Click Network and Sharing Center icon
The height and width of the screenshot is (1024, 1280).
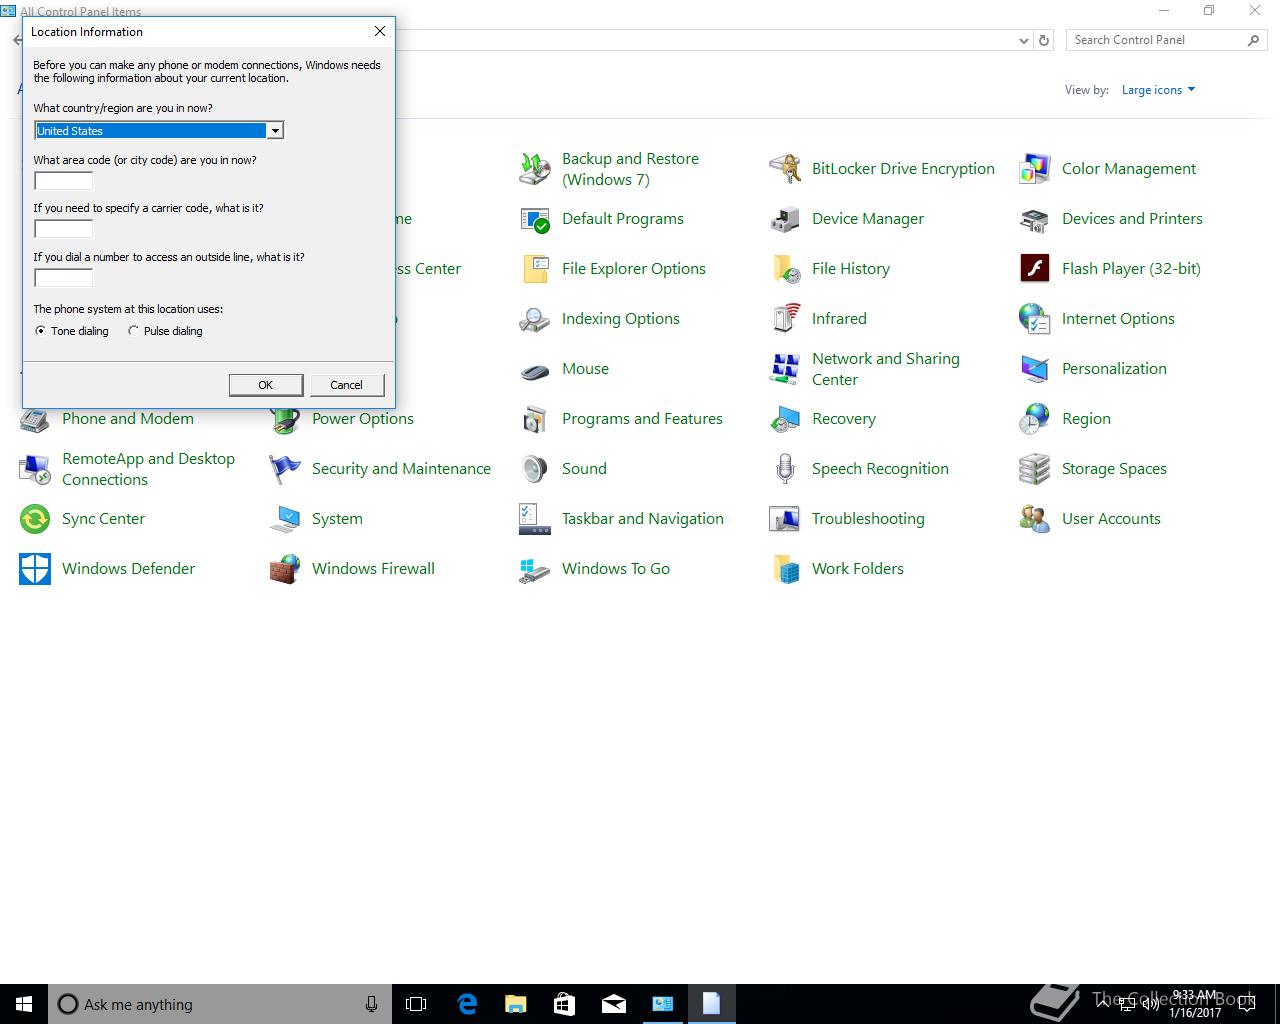click(x=785, y=369)
